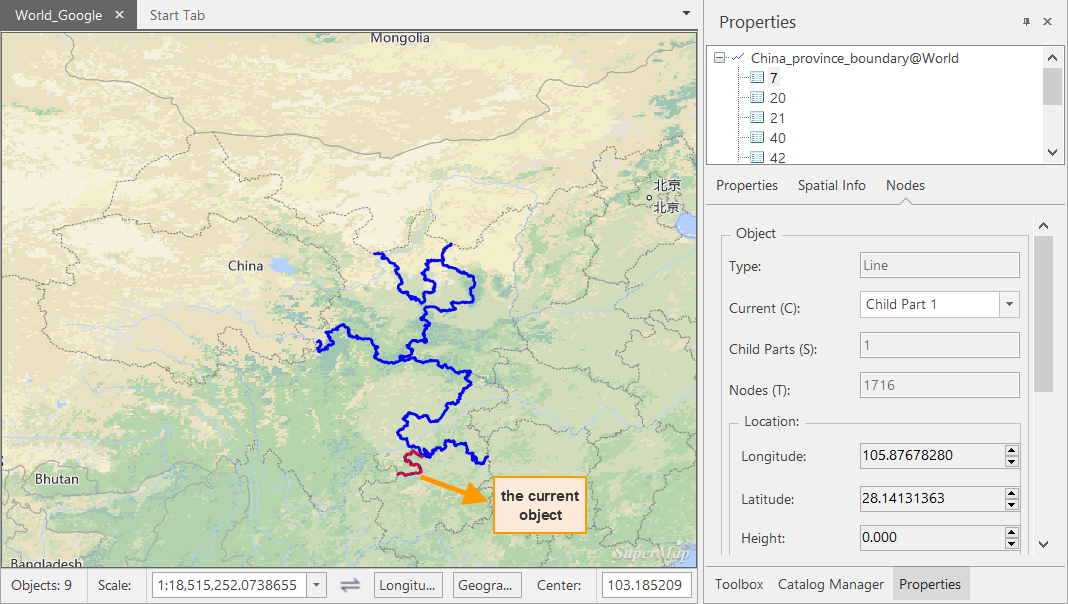1068x604 pixels.
Task: Click the Longitude coordinate button in status bar
Action: (408, 585)
